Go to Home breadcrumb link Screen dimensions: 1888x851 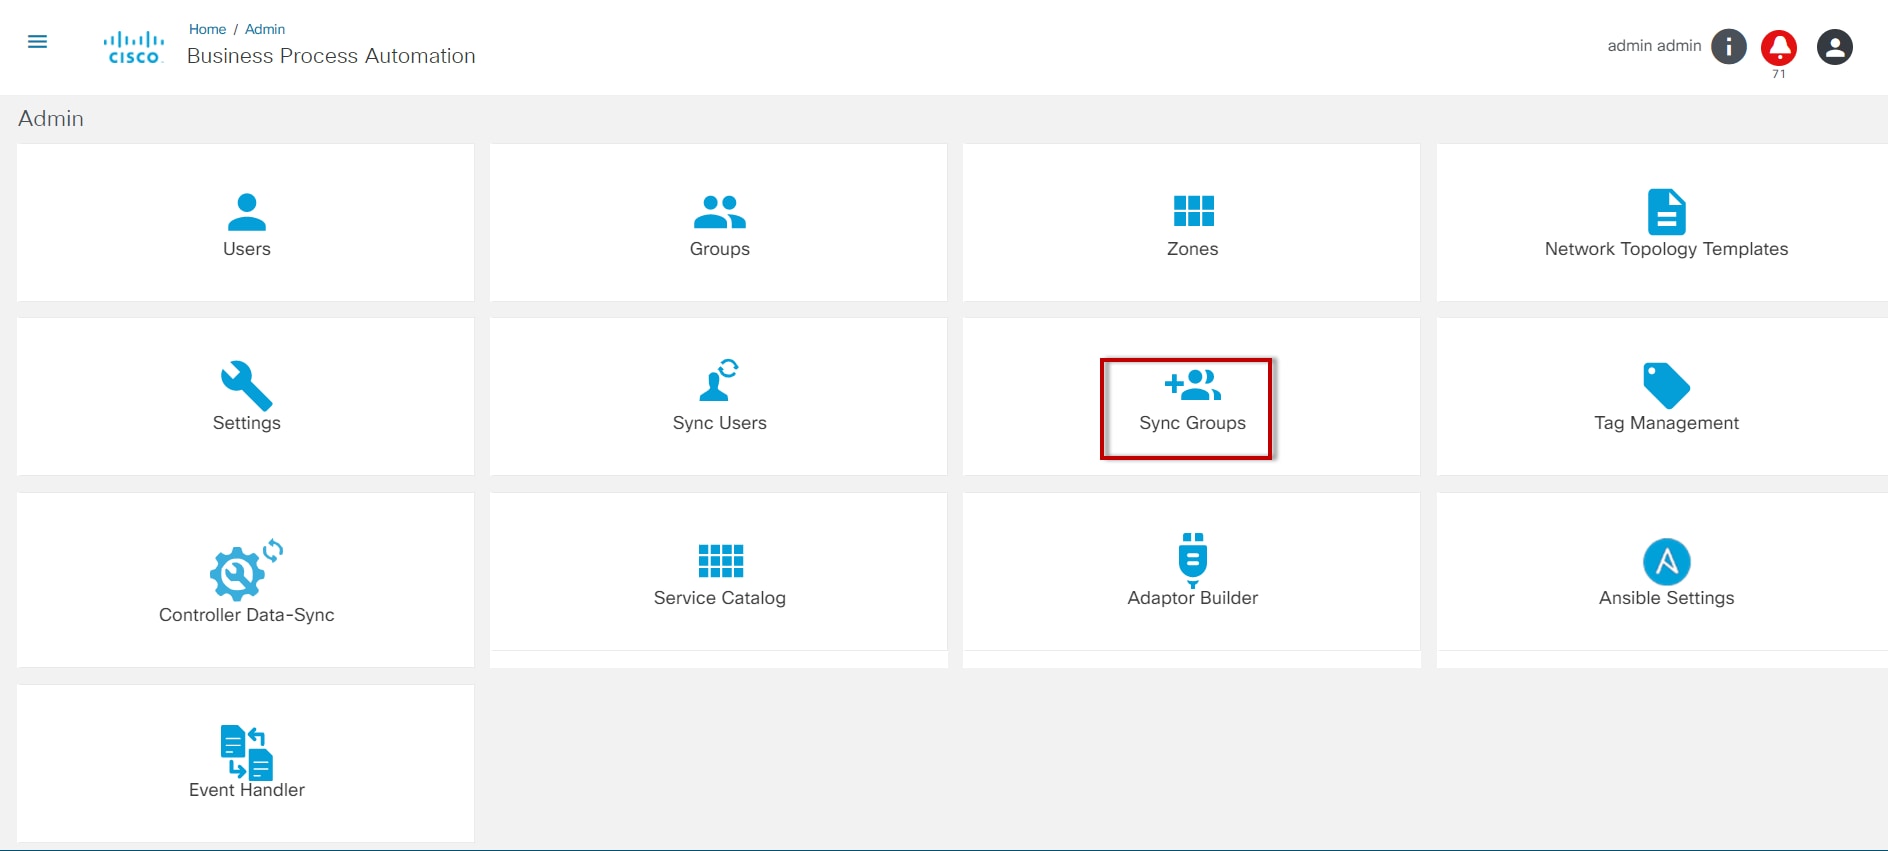click(207, 29)
